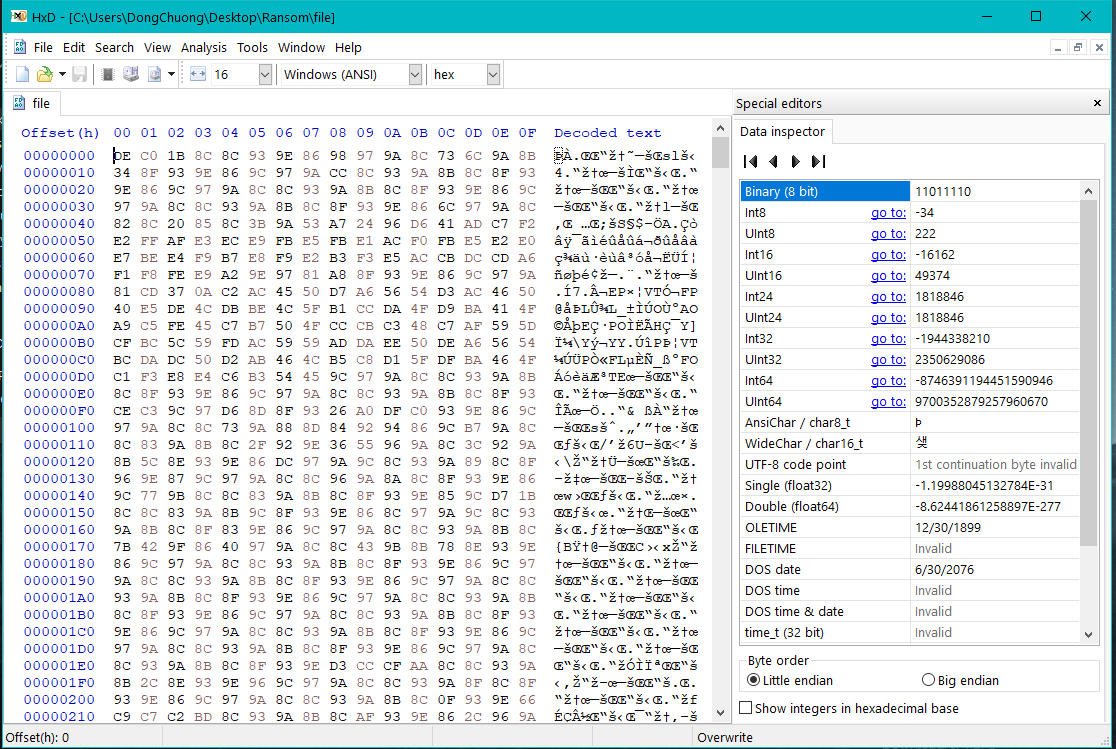The image size is (1116, 749).
Task: Open the Edit menu
Action: (74, 47)
